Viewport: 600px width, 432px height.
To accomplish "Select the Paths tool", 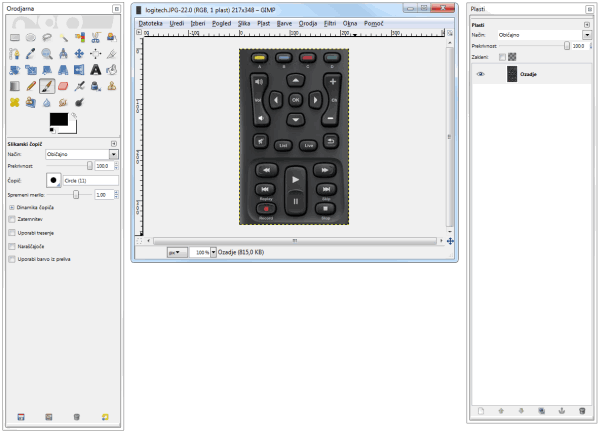I will point(15,54).
